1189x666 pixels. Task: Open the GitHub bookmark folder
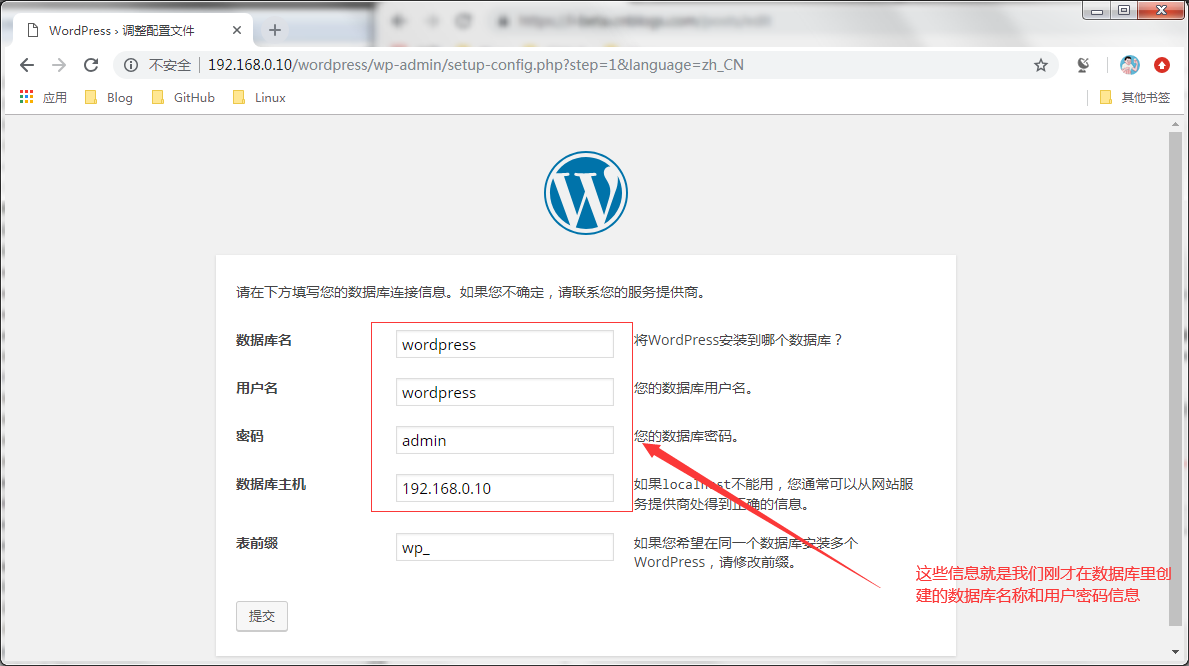tap(183, 97)
